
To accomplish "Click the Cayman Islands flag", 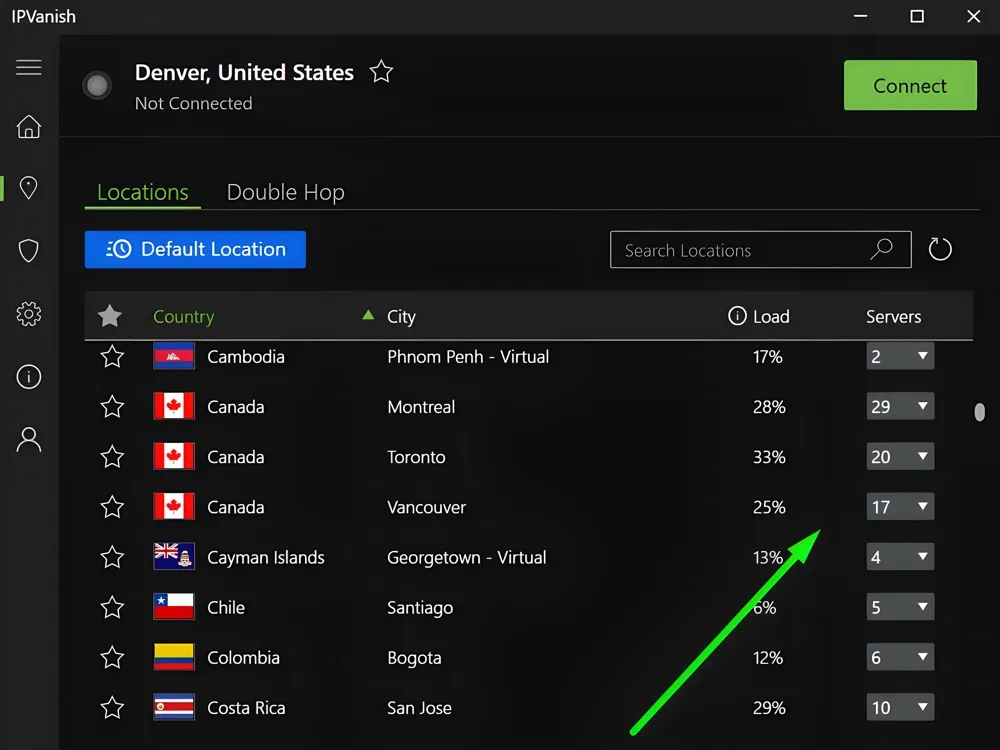I will [x=174, y=557].
